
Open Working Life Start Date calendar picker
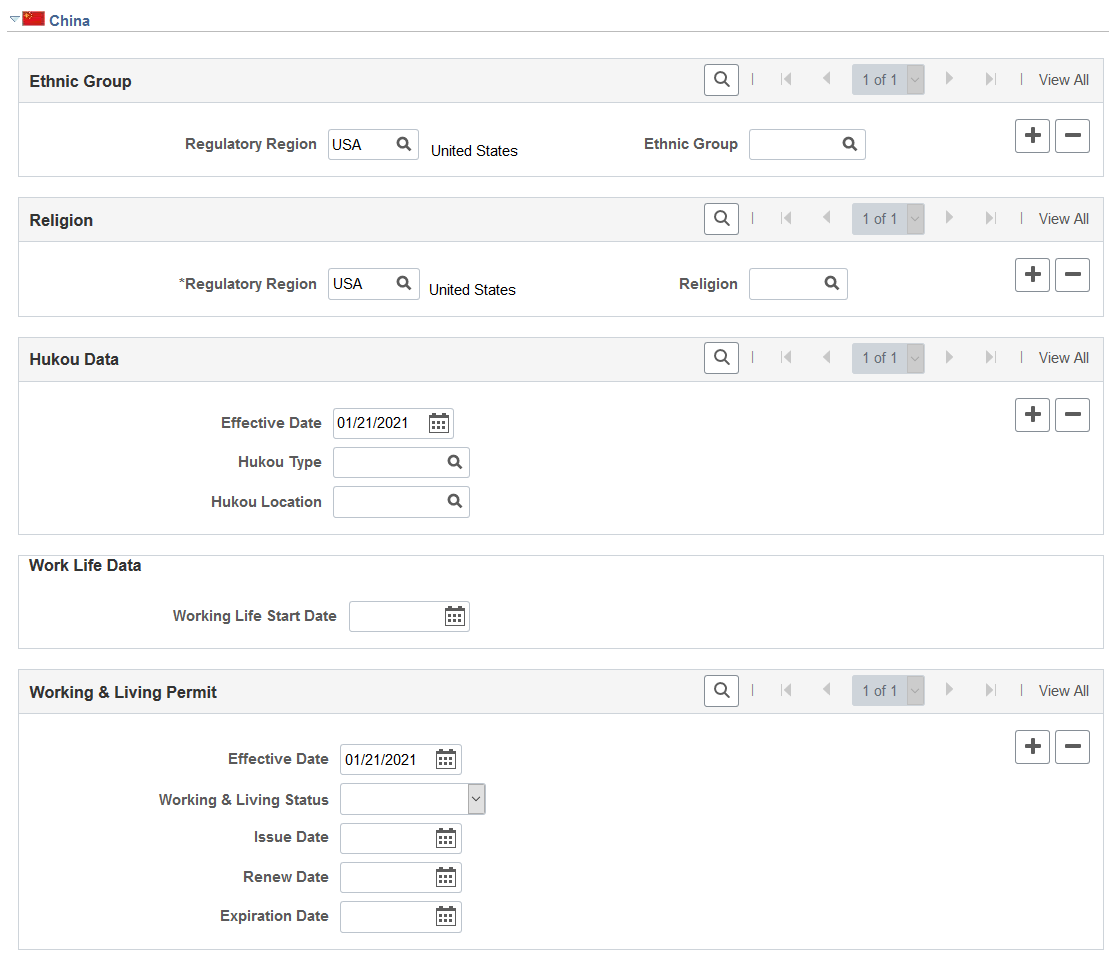point(455,616)
